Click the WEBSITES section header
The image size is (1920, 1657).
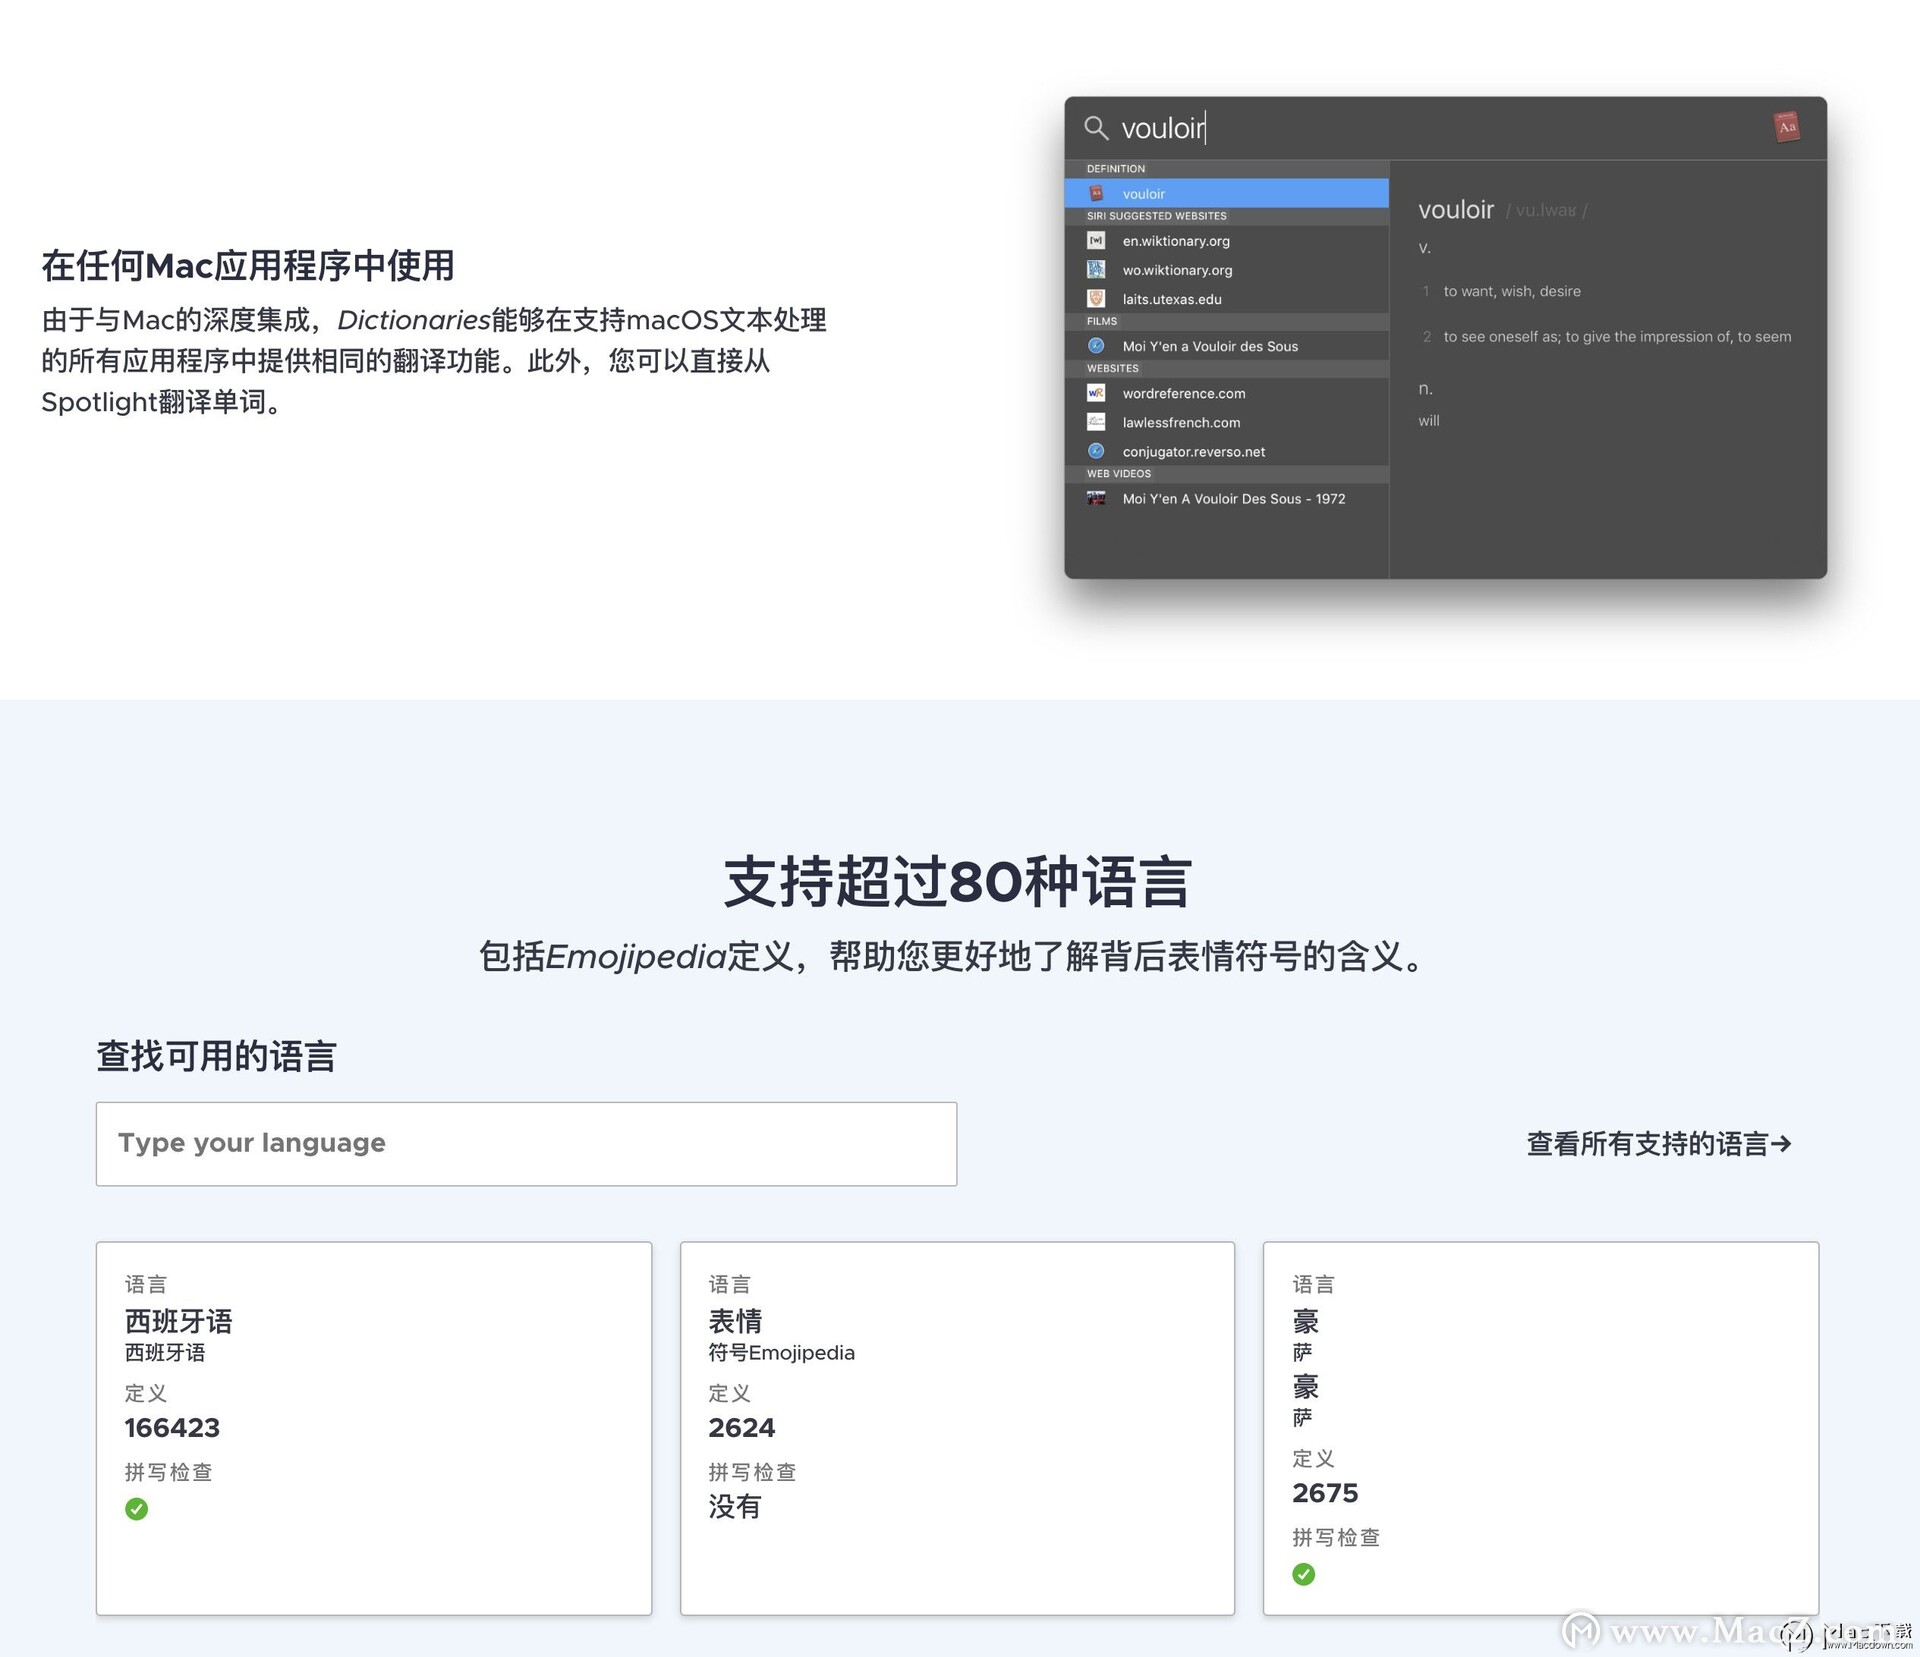pyautogui.click(x=1113, y=368)
